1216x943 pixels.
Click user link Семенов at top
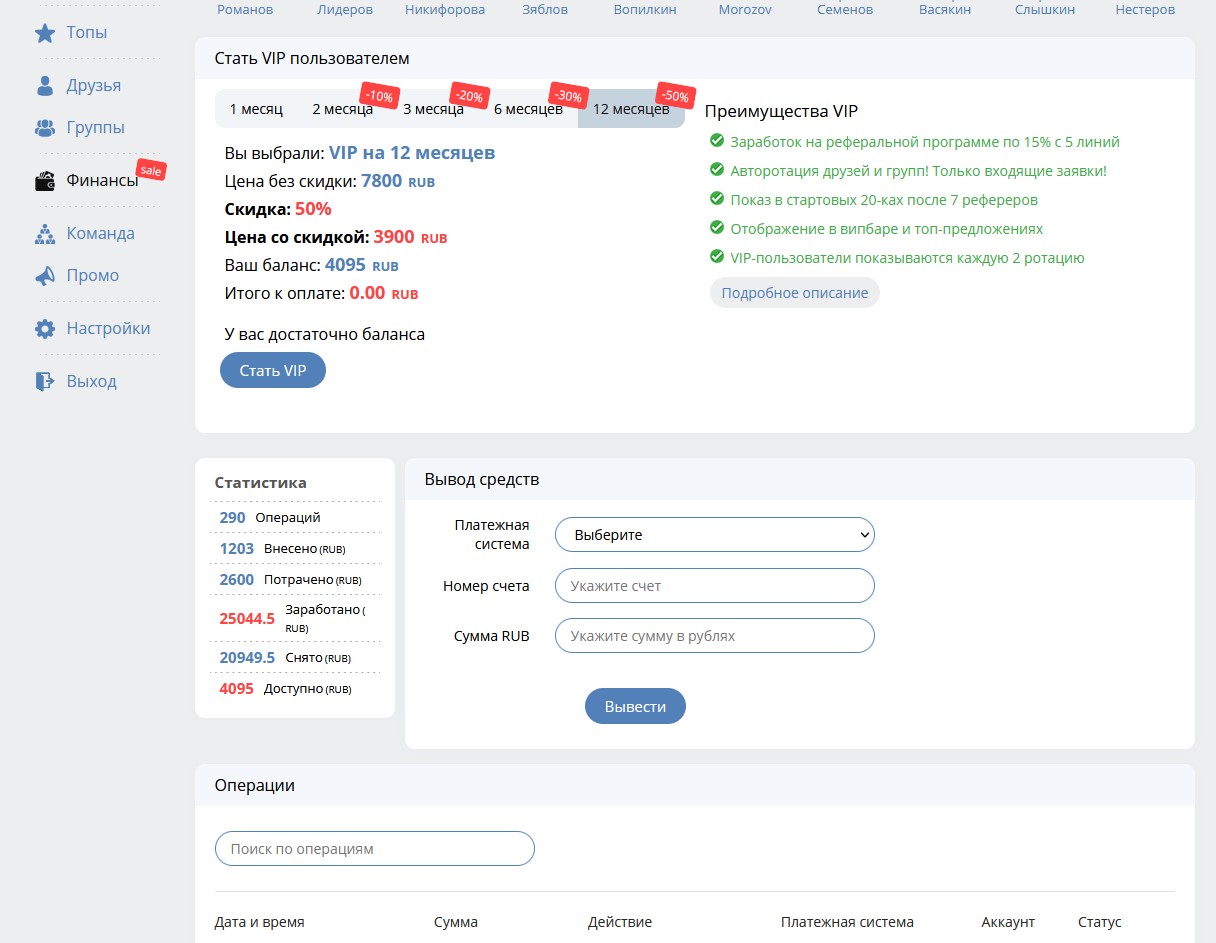click(845, 10)
